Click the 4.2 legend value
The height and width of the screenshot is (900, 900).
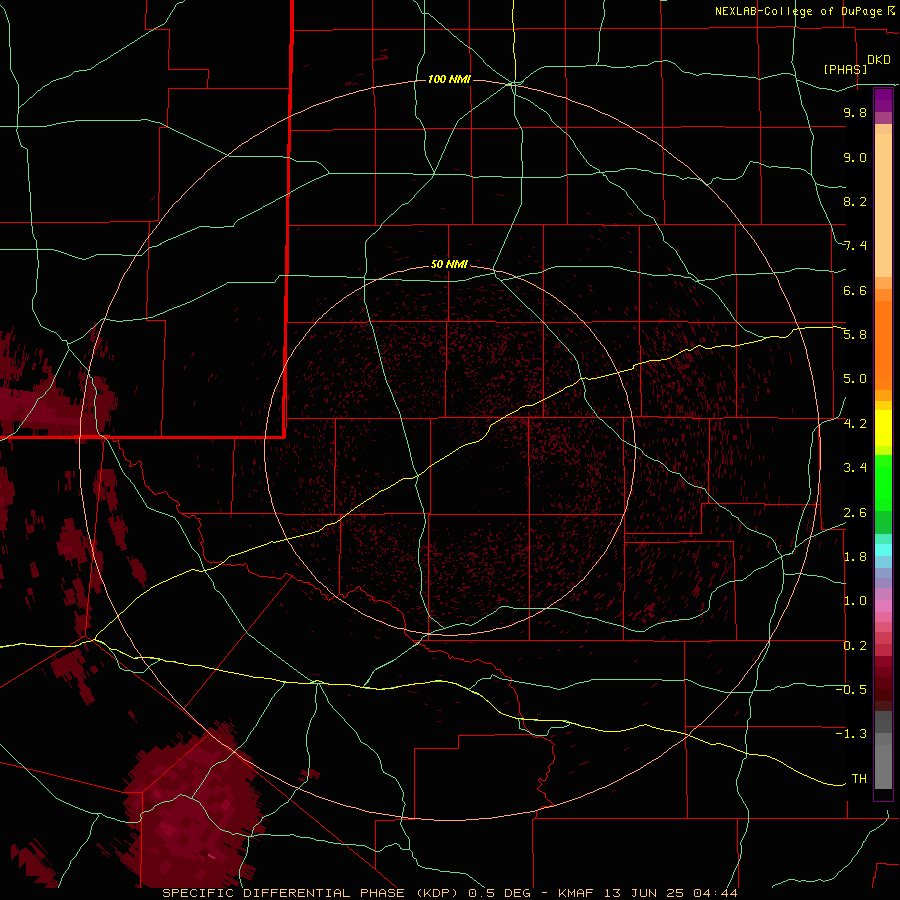point(855,424)
